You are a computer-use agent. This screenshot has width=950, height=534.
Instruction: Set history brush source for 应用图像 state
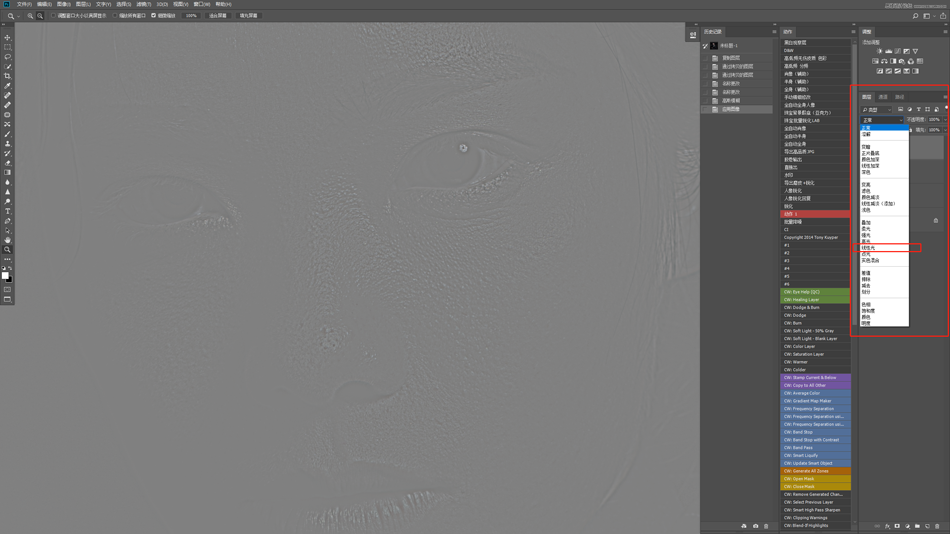pyautogui.click(x=705, y=109)
